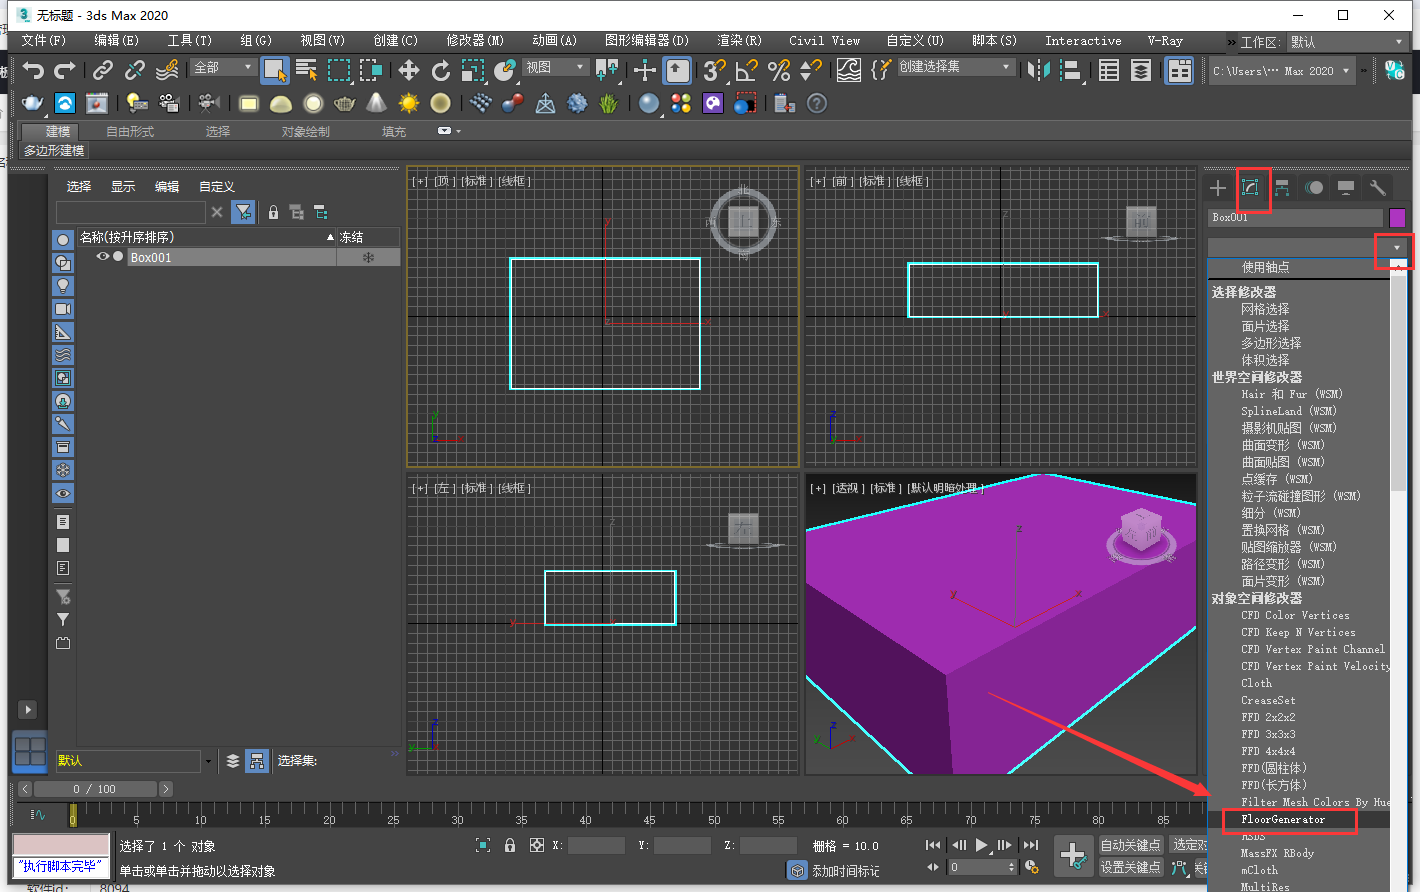1420x892 pixels.
Task: Activate Select and Link tool
Action: click(x=103, y=70)
